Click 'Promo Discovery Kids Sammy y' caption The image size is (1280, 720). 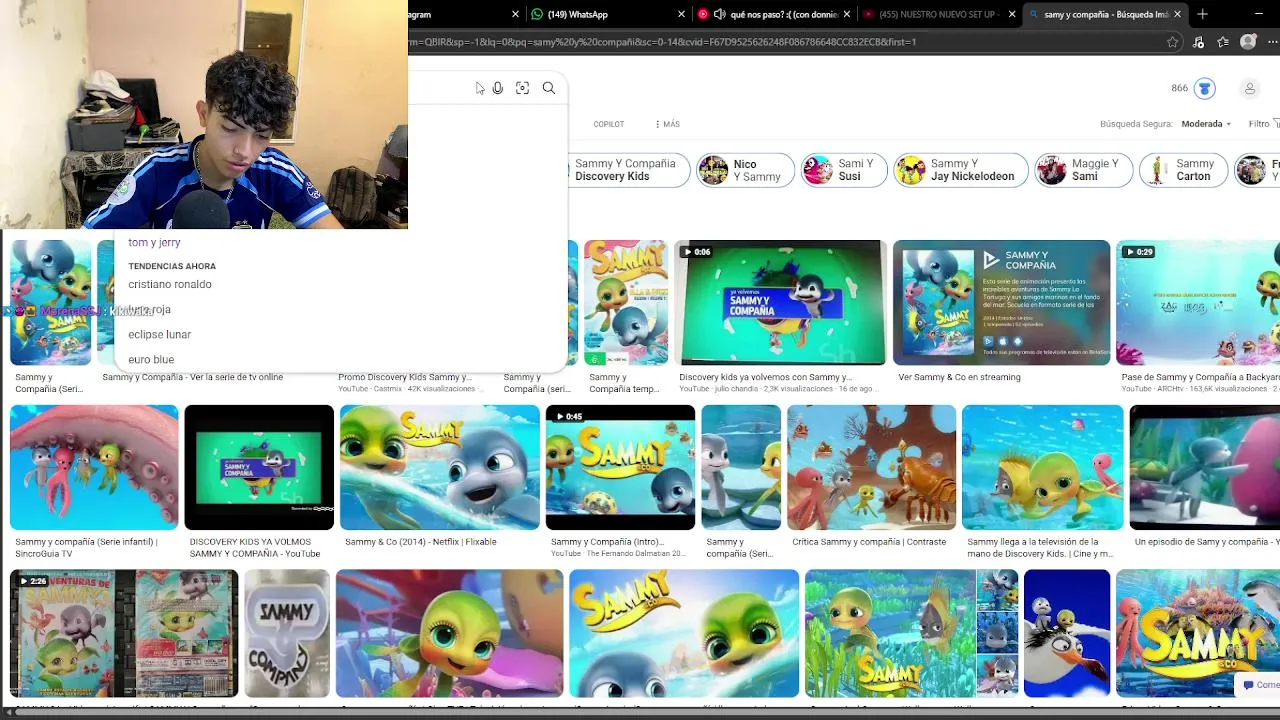pos(404,377)
